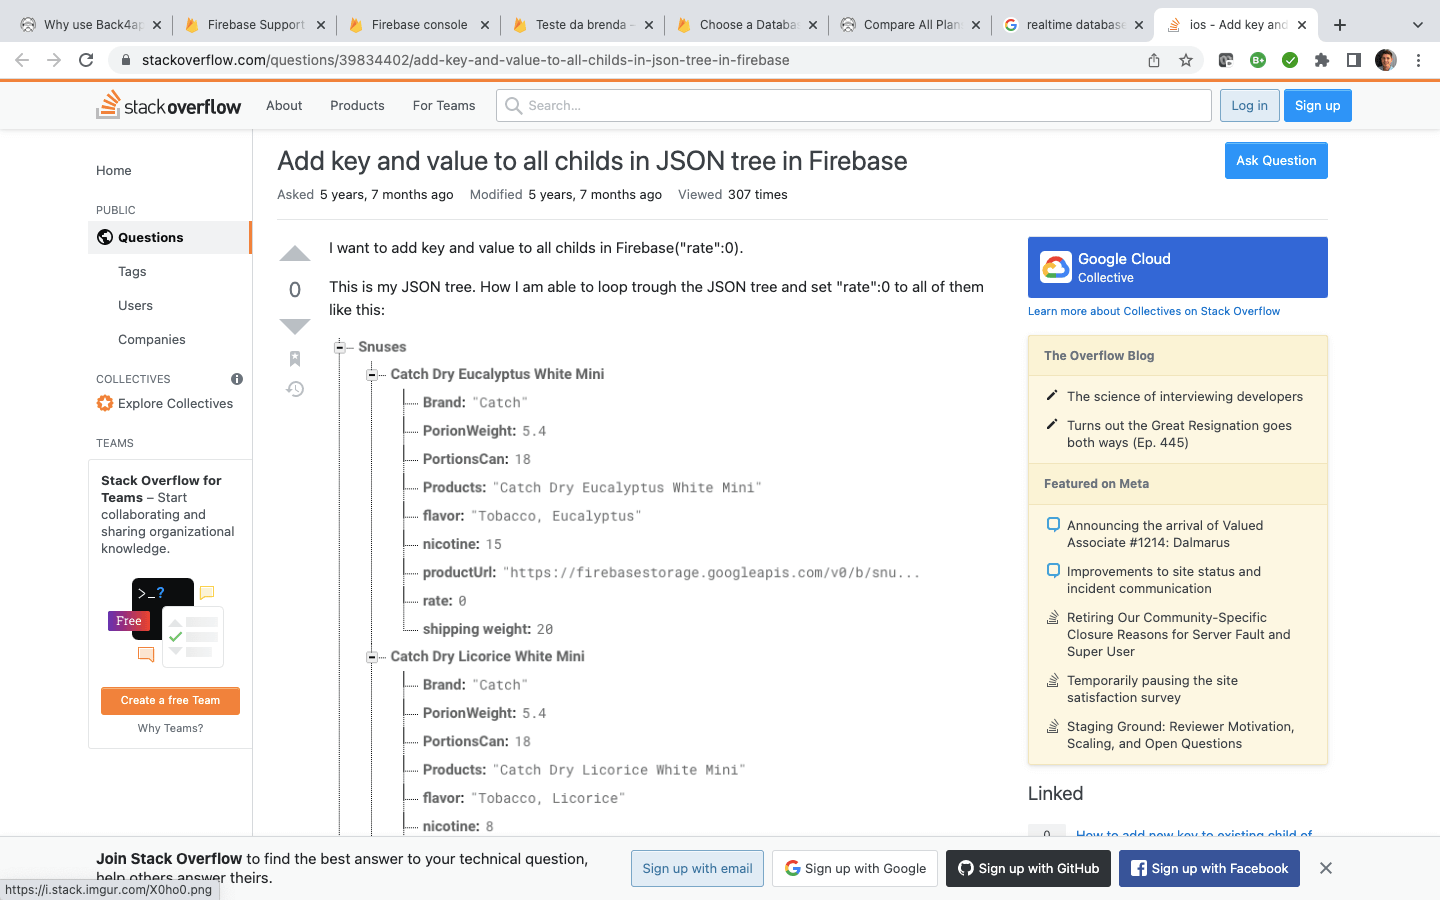Click the info icon beside COLLECTIVES
The height and width of the screenshot is (900, 1440).
click(x=236, y=379)
